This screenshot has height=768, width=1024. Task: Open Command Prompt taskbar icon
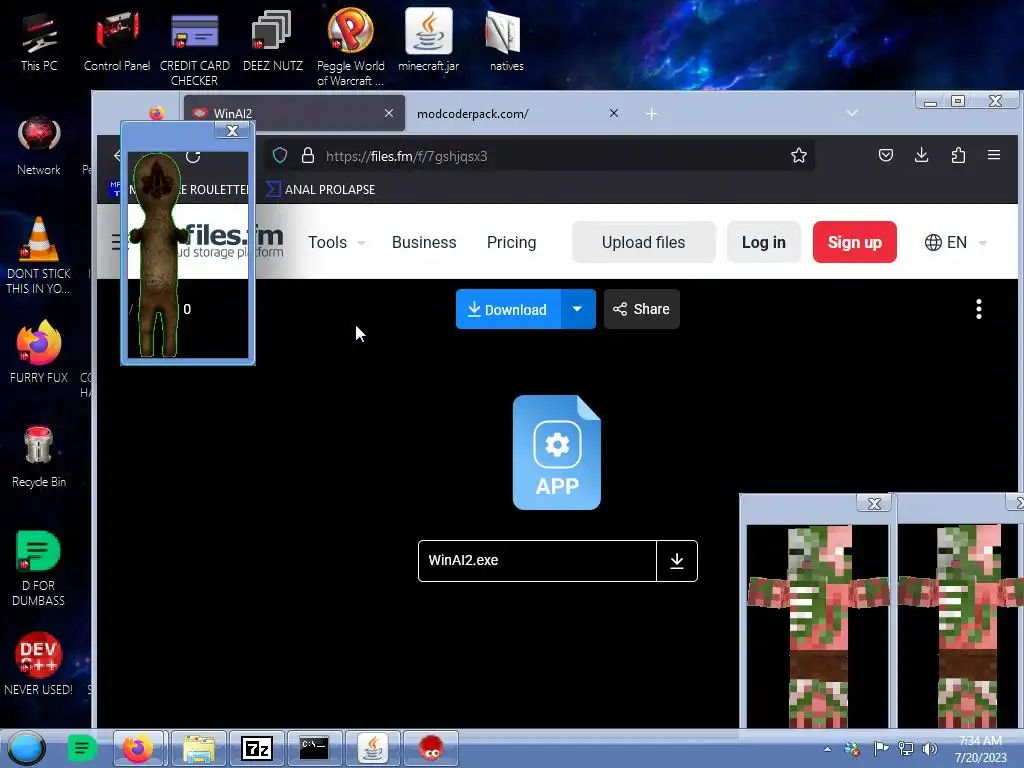(314, 748)
